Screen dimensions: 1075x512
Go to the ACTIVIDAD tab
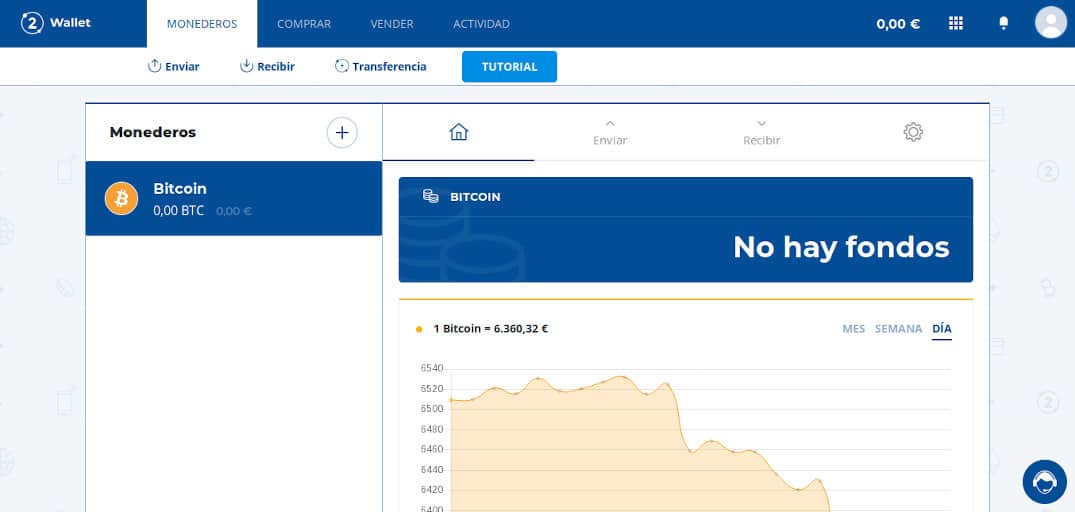click(x=481, y=24)
